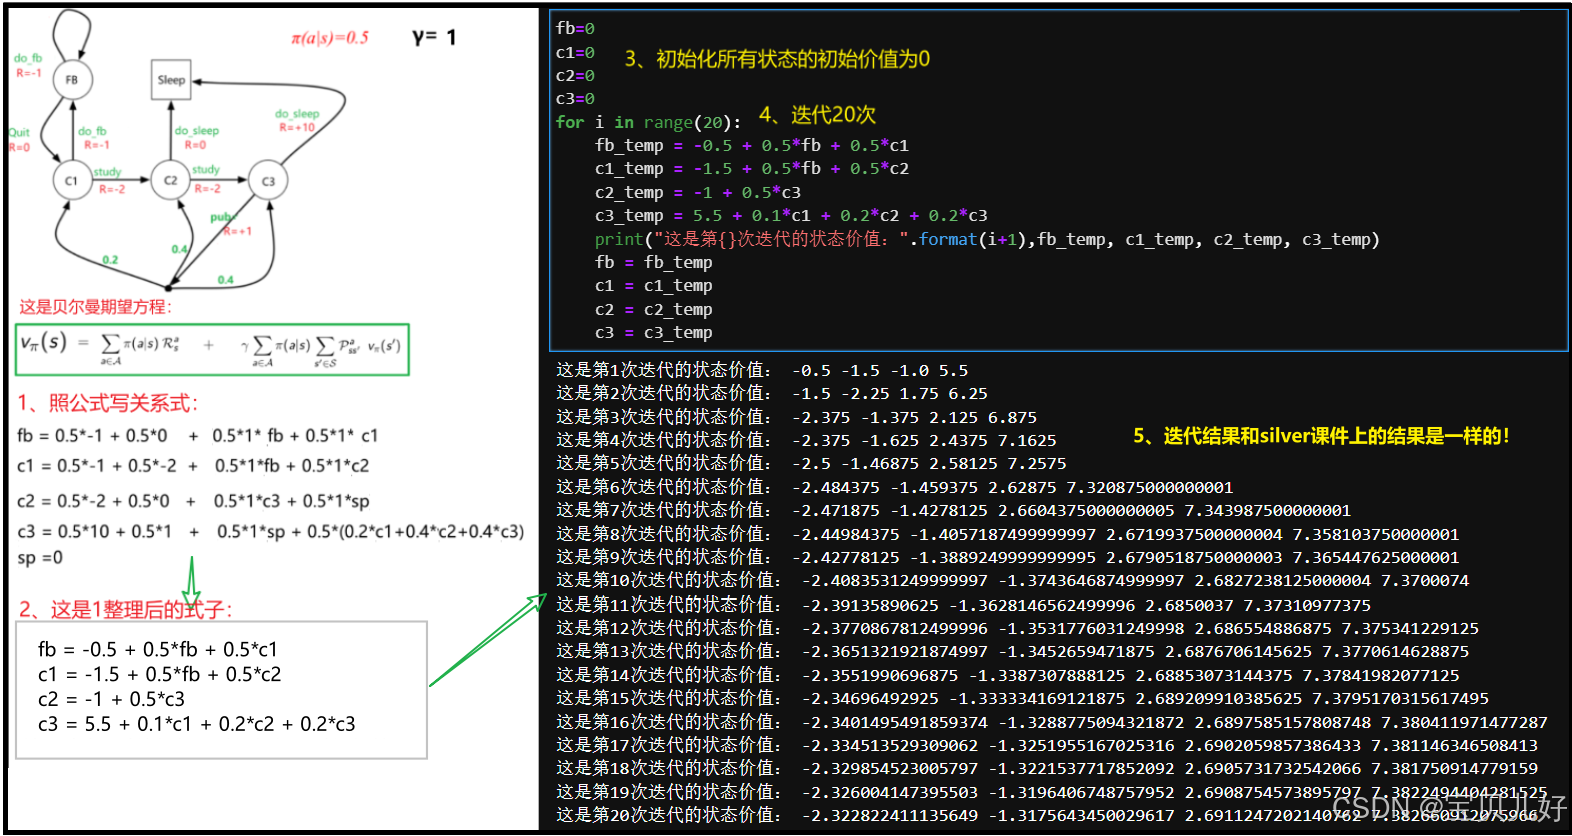Select the 第2次迭代 output line
The width and height of the screenshot is (1572, 836).
click(x=772, y=393)
